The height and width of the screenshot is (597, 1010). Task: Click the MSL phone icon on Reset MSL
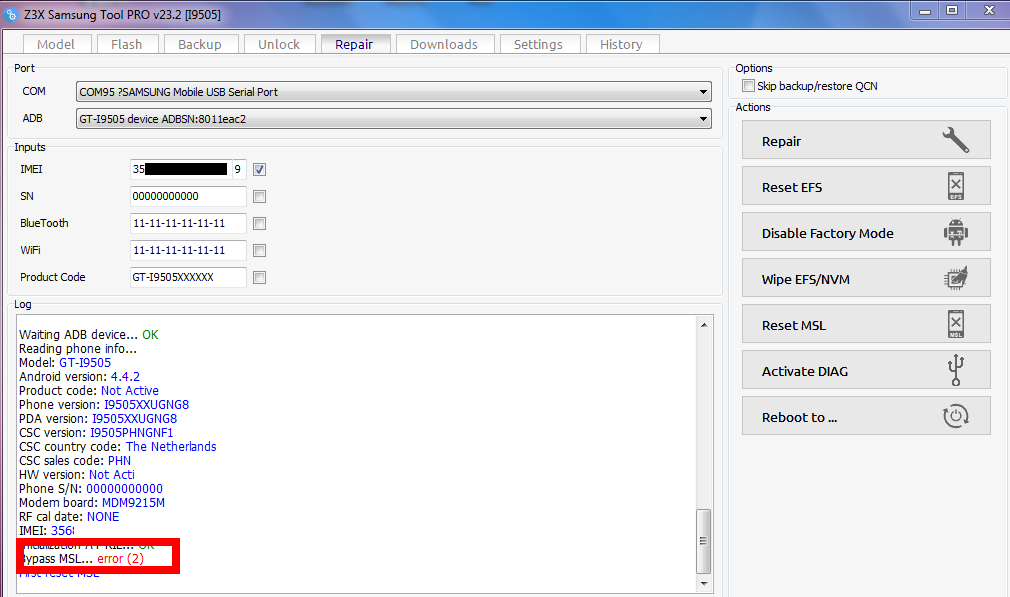[x=956, y=324]
